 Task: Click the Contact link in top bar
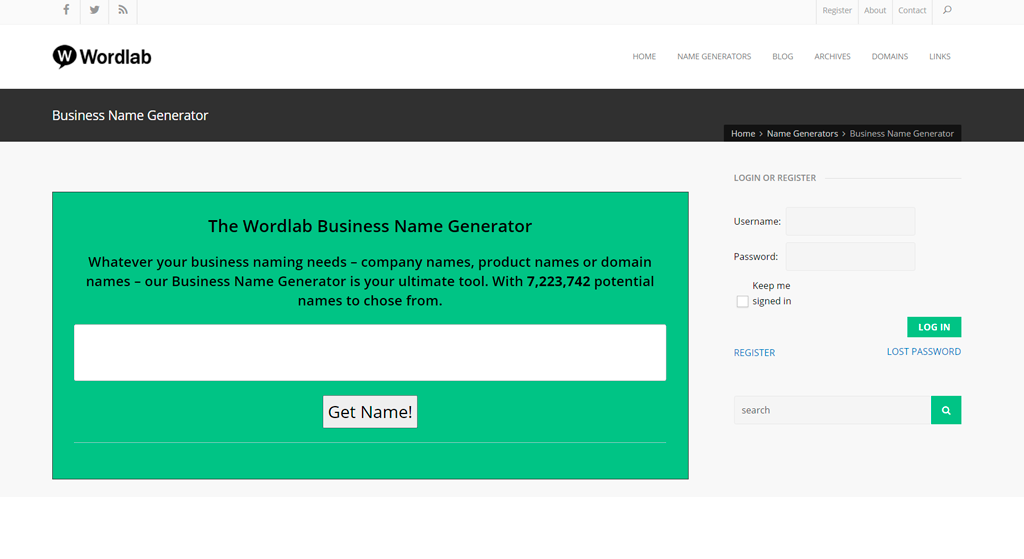coord(912,10)
